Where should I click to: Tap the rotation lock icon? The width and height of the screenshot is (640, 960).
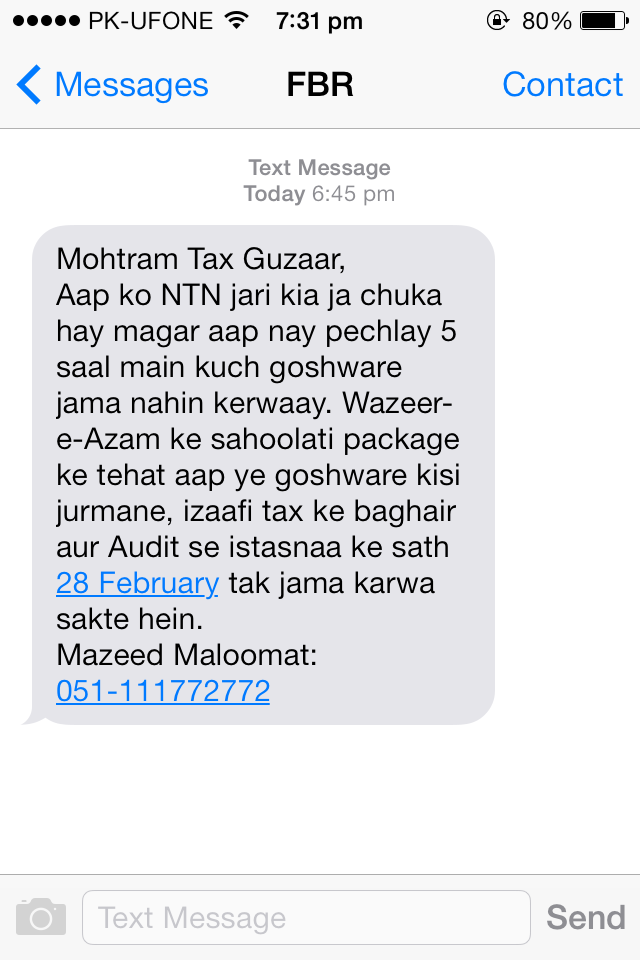(x=498, y=21)
